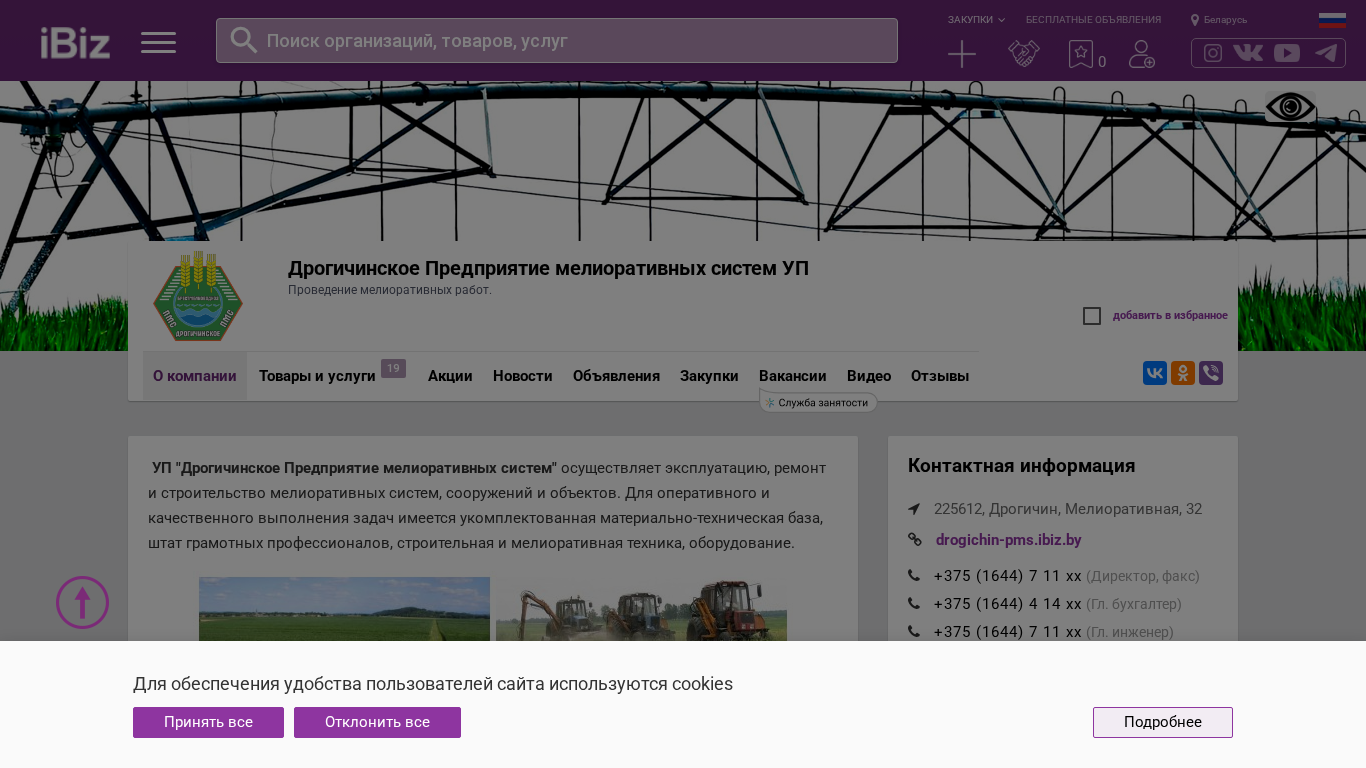Click the text 'Проведение мелиоративных работ.'
This screenshot has width=1366, height=768.
pyautogui.click(x=390, y=290)
